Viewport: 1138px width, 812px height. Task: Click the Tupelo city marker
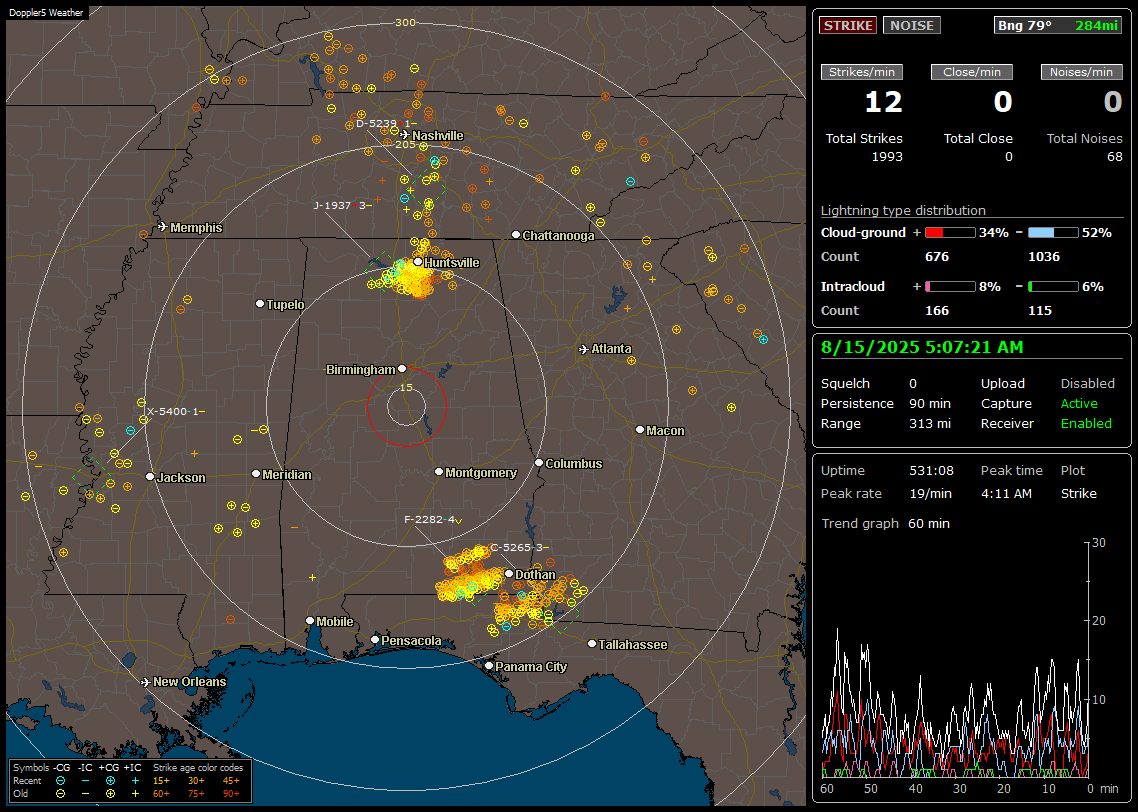(x=260, y=303)
